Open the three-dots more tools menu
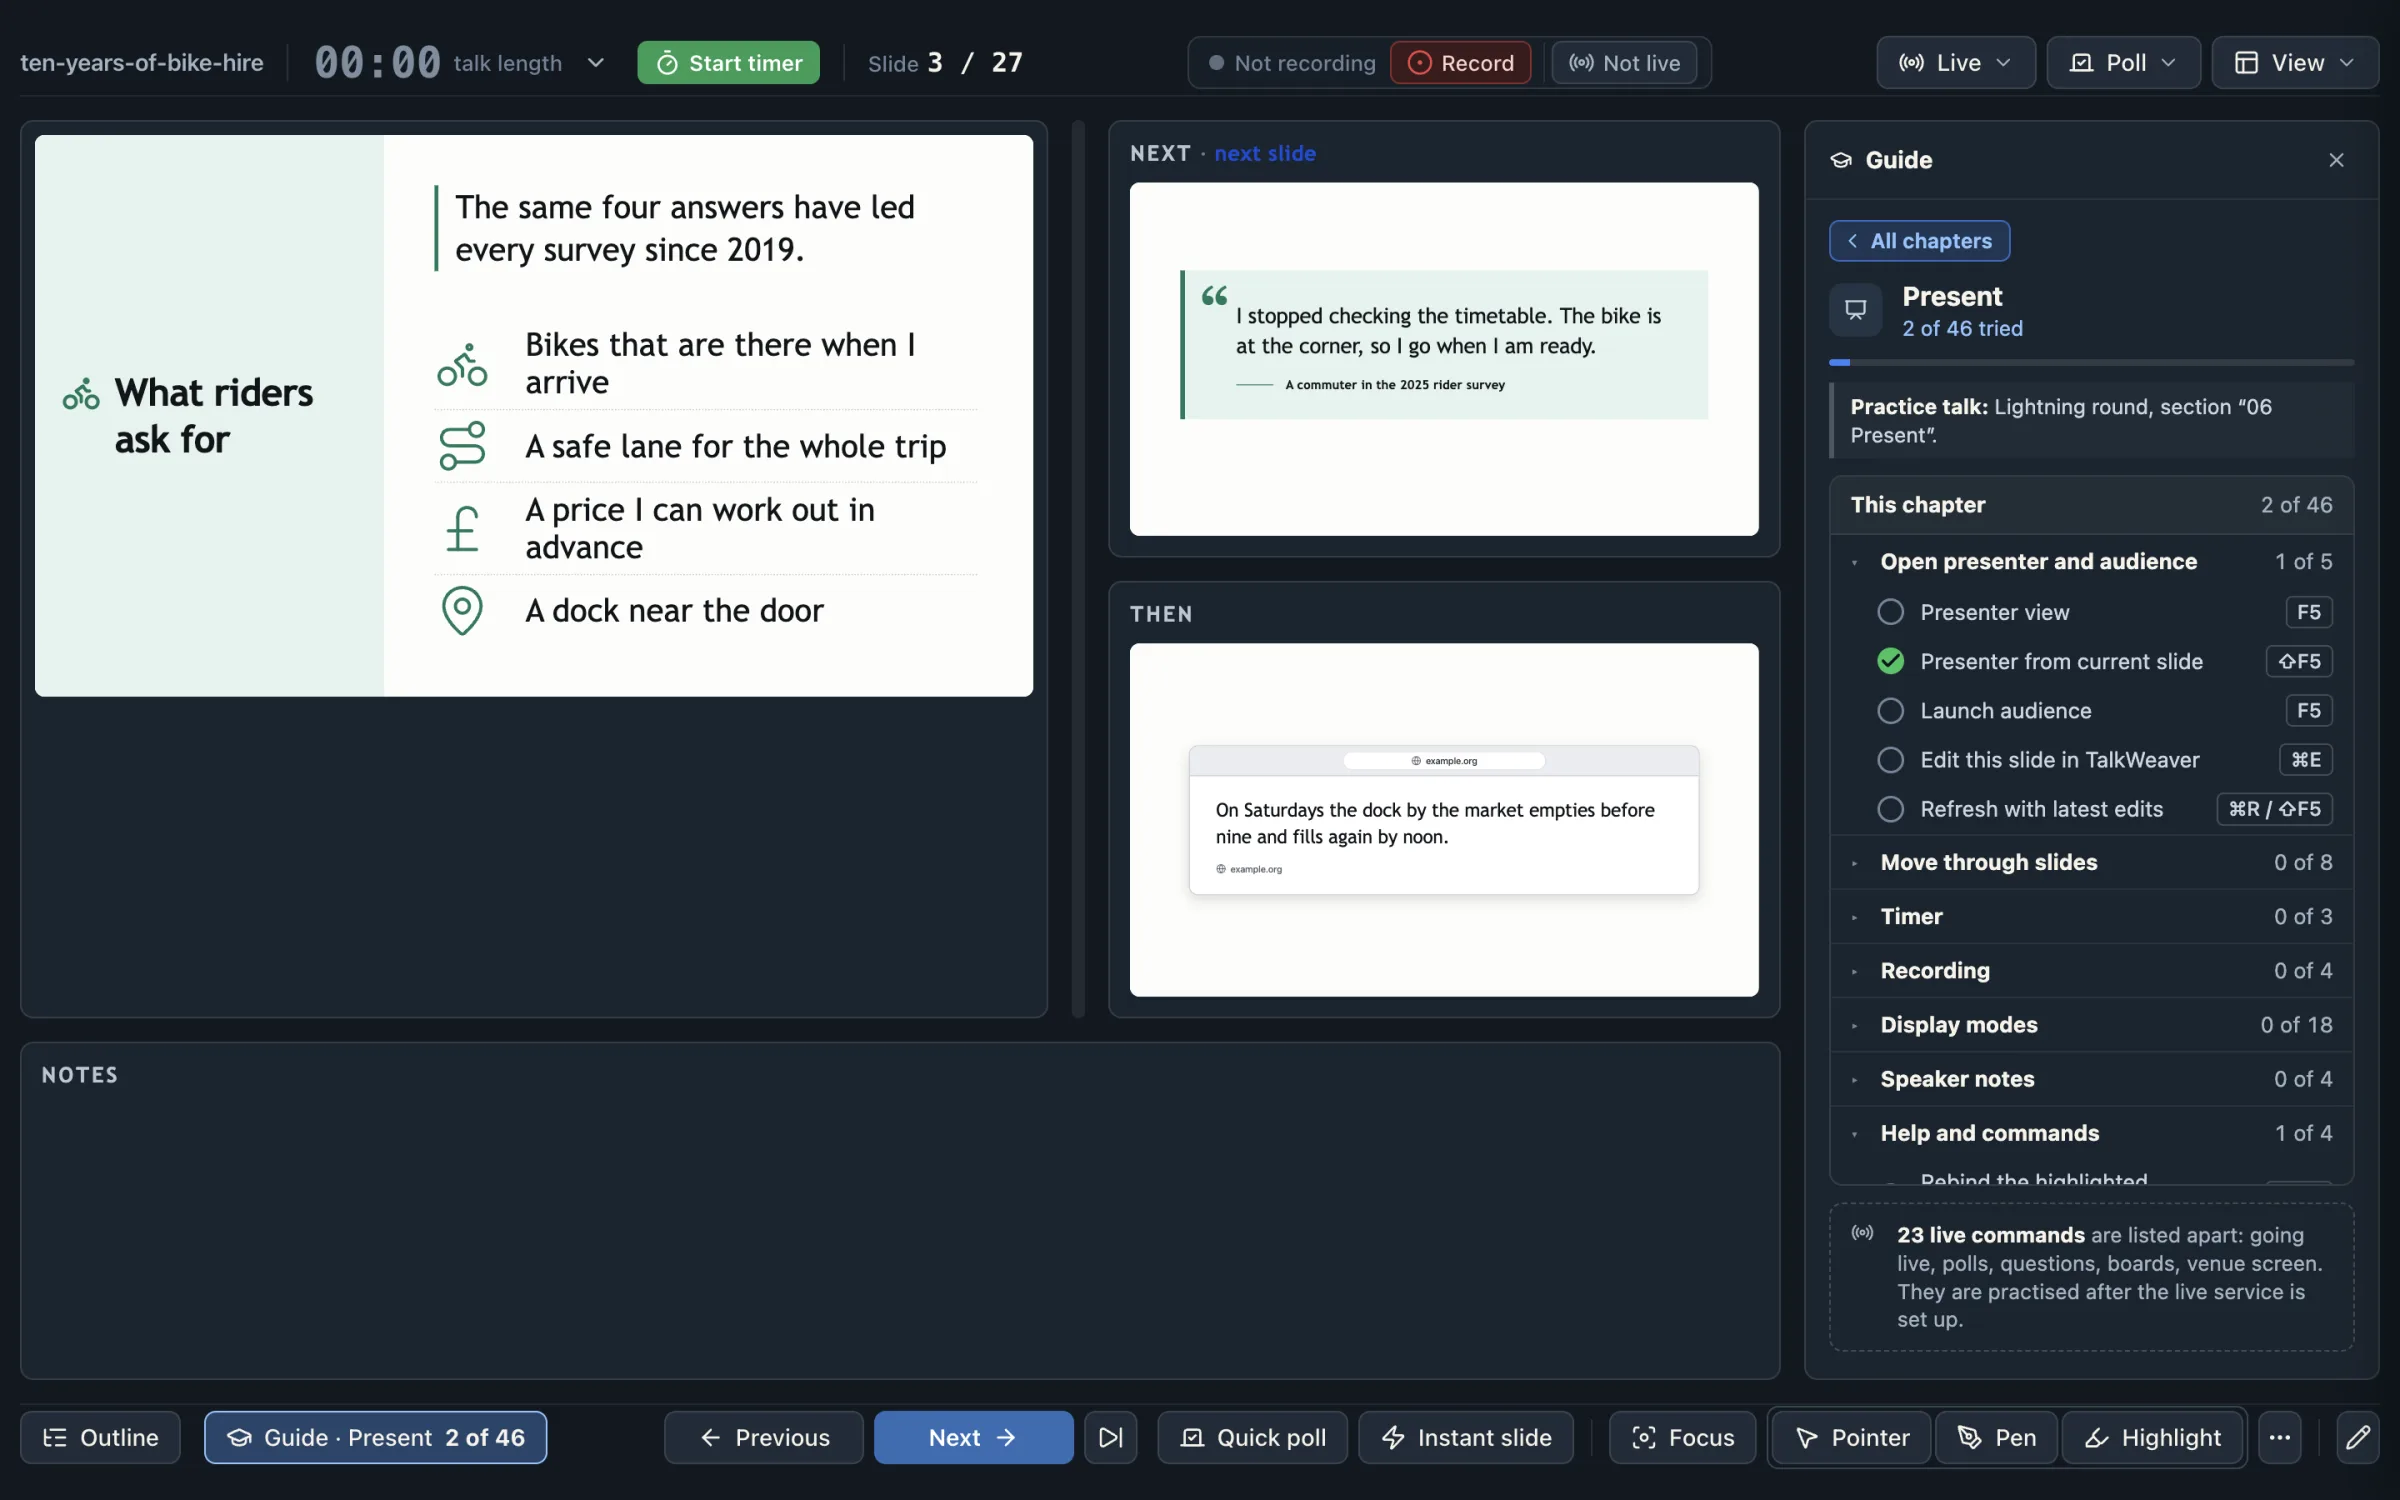This screenshot has width=2400, height=1500. [x=2280, y=1437]
